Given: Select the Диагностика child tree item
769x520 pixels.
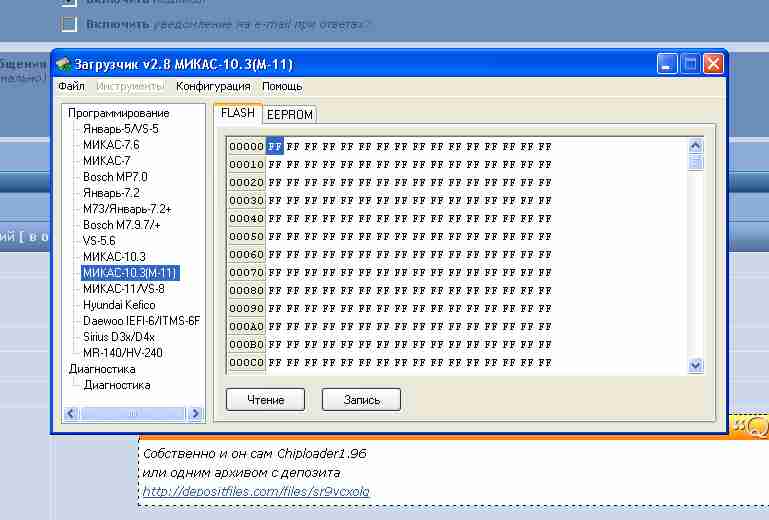Looking at the screenshot, I should (x=117, y=385).
